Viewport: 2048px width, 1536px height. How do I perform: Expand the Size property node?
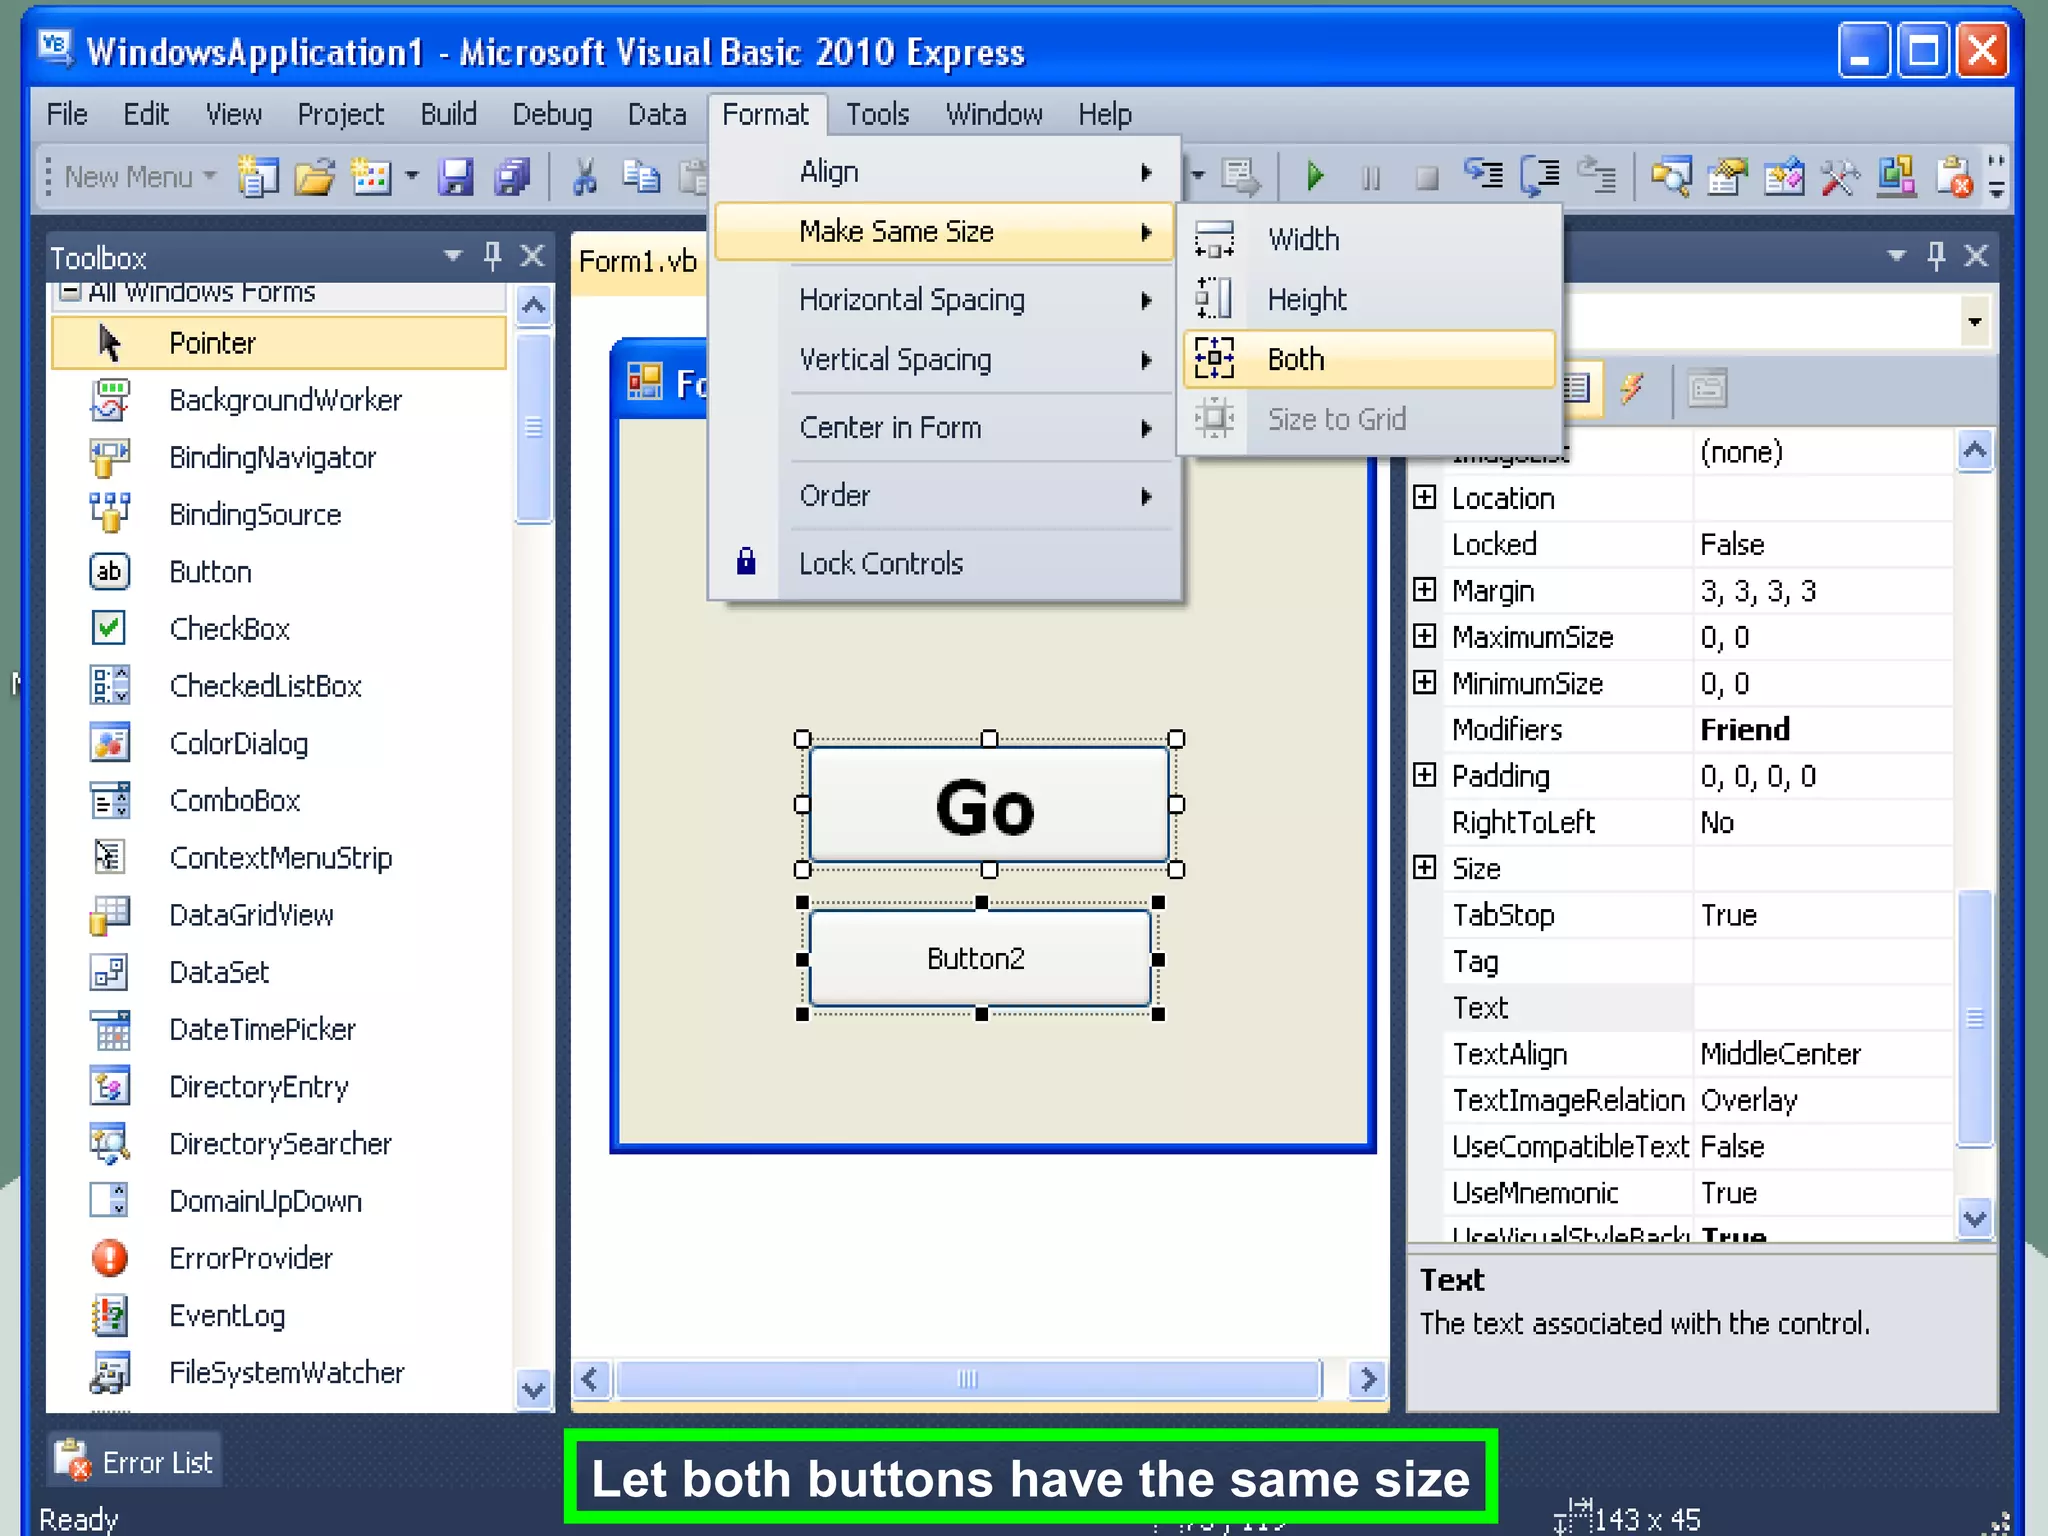[x=1425, y=868]
